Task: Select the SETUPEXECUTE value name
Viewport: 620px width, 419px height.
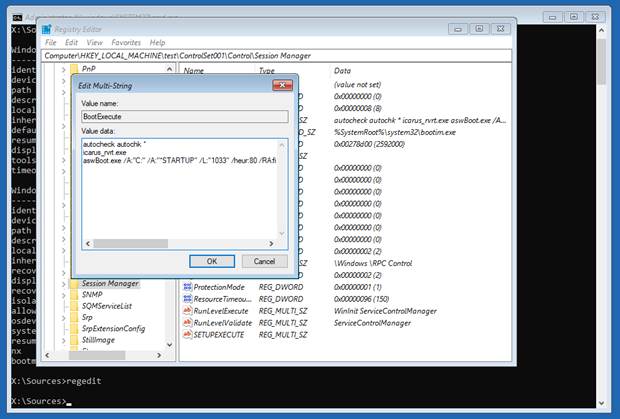Action: click(x=219, y=334)
